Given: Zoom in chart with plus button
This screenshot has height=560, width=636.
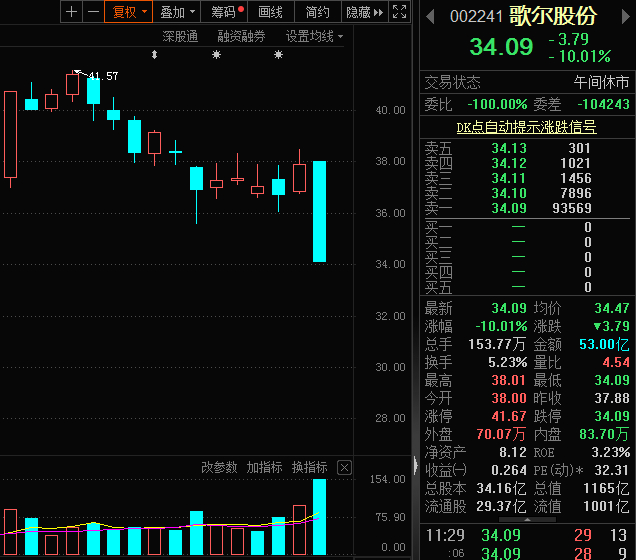Looking at the screenshot, I should 71,12.
